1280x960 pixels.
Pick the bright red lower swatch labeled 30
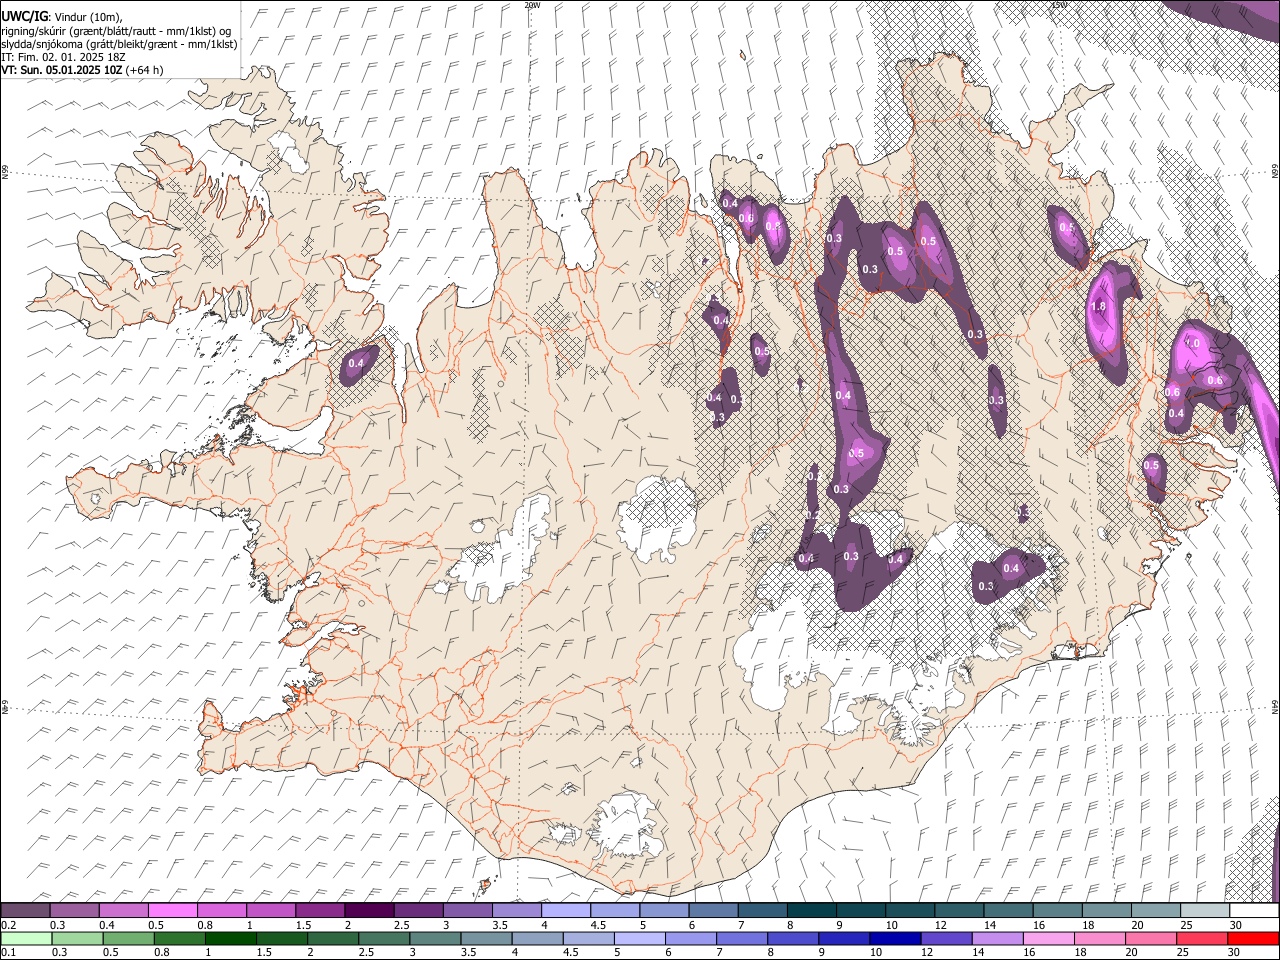1254,939
